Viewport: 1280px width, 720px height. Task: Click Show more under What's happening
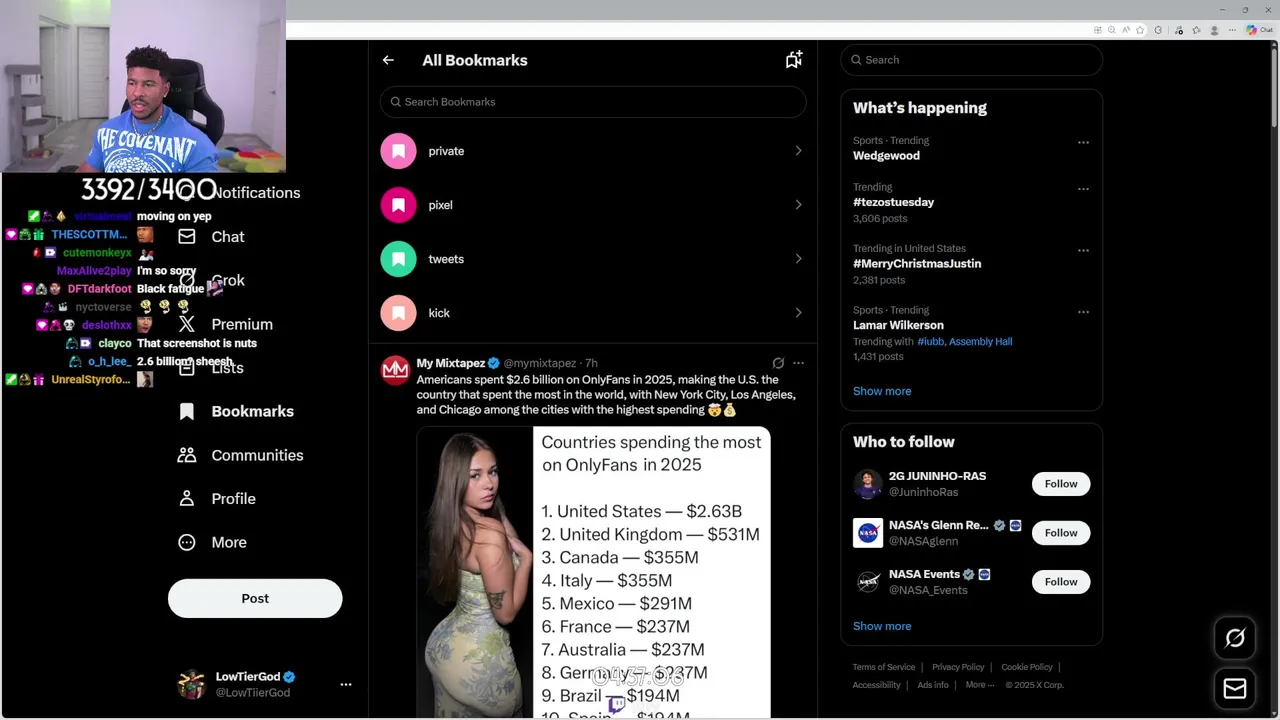coord(882,391)
